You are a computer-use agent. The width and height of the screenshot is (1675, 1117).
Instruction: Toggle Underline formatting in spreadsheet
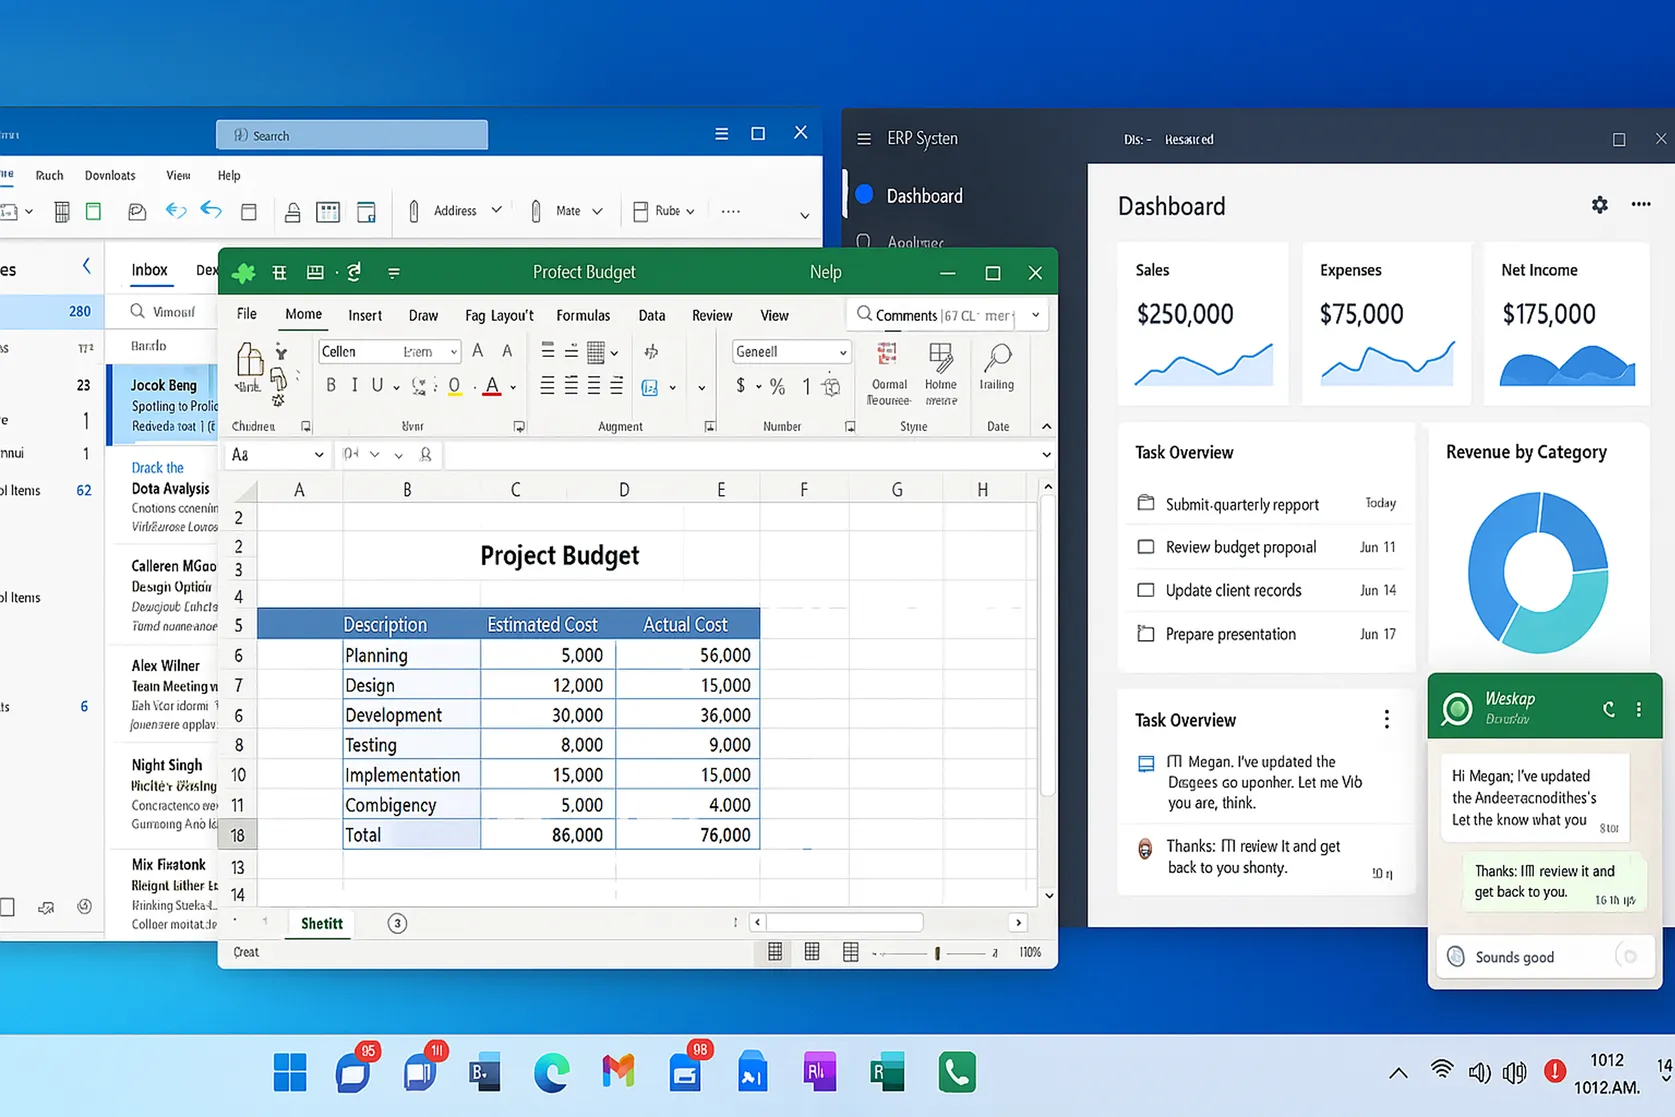pyautogui.click(x=377, y=386)
